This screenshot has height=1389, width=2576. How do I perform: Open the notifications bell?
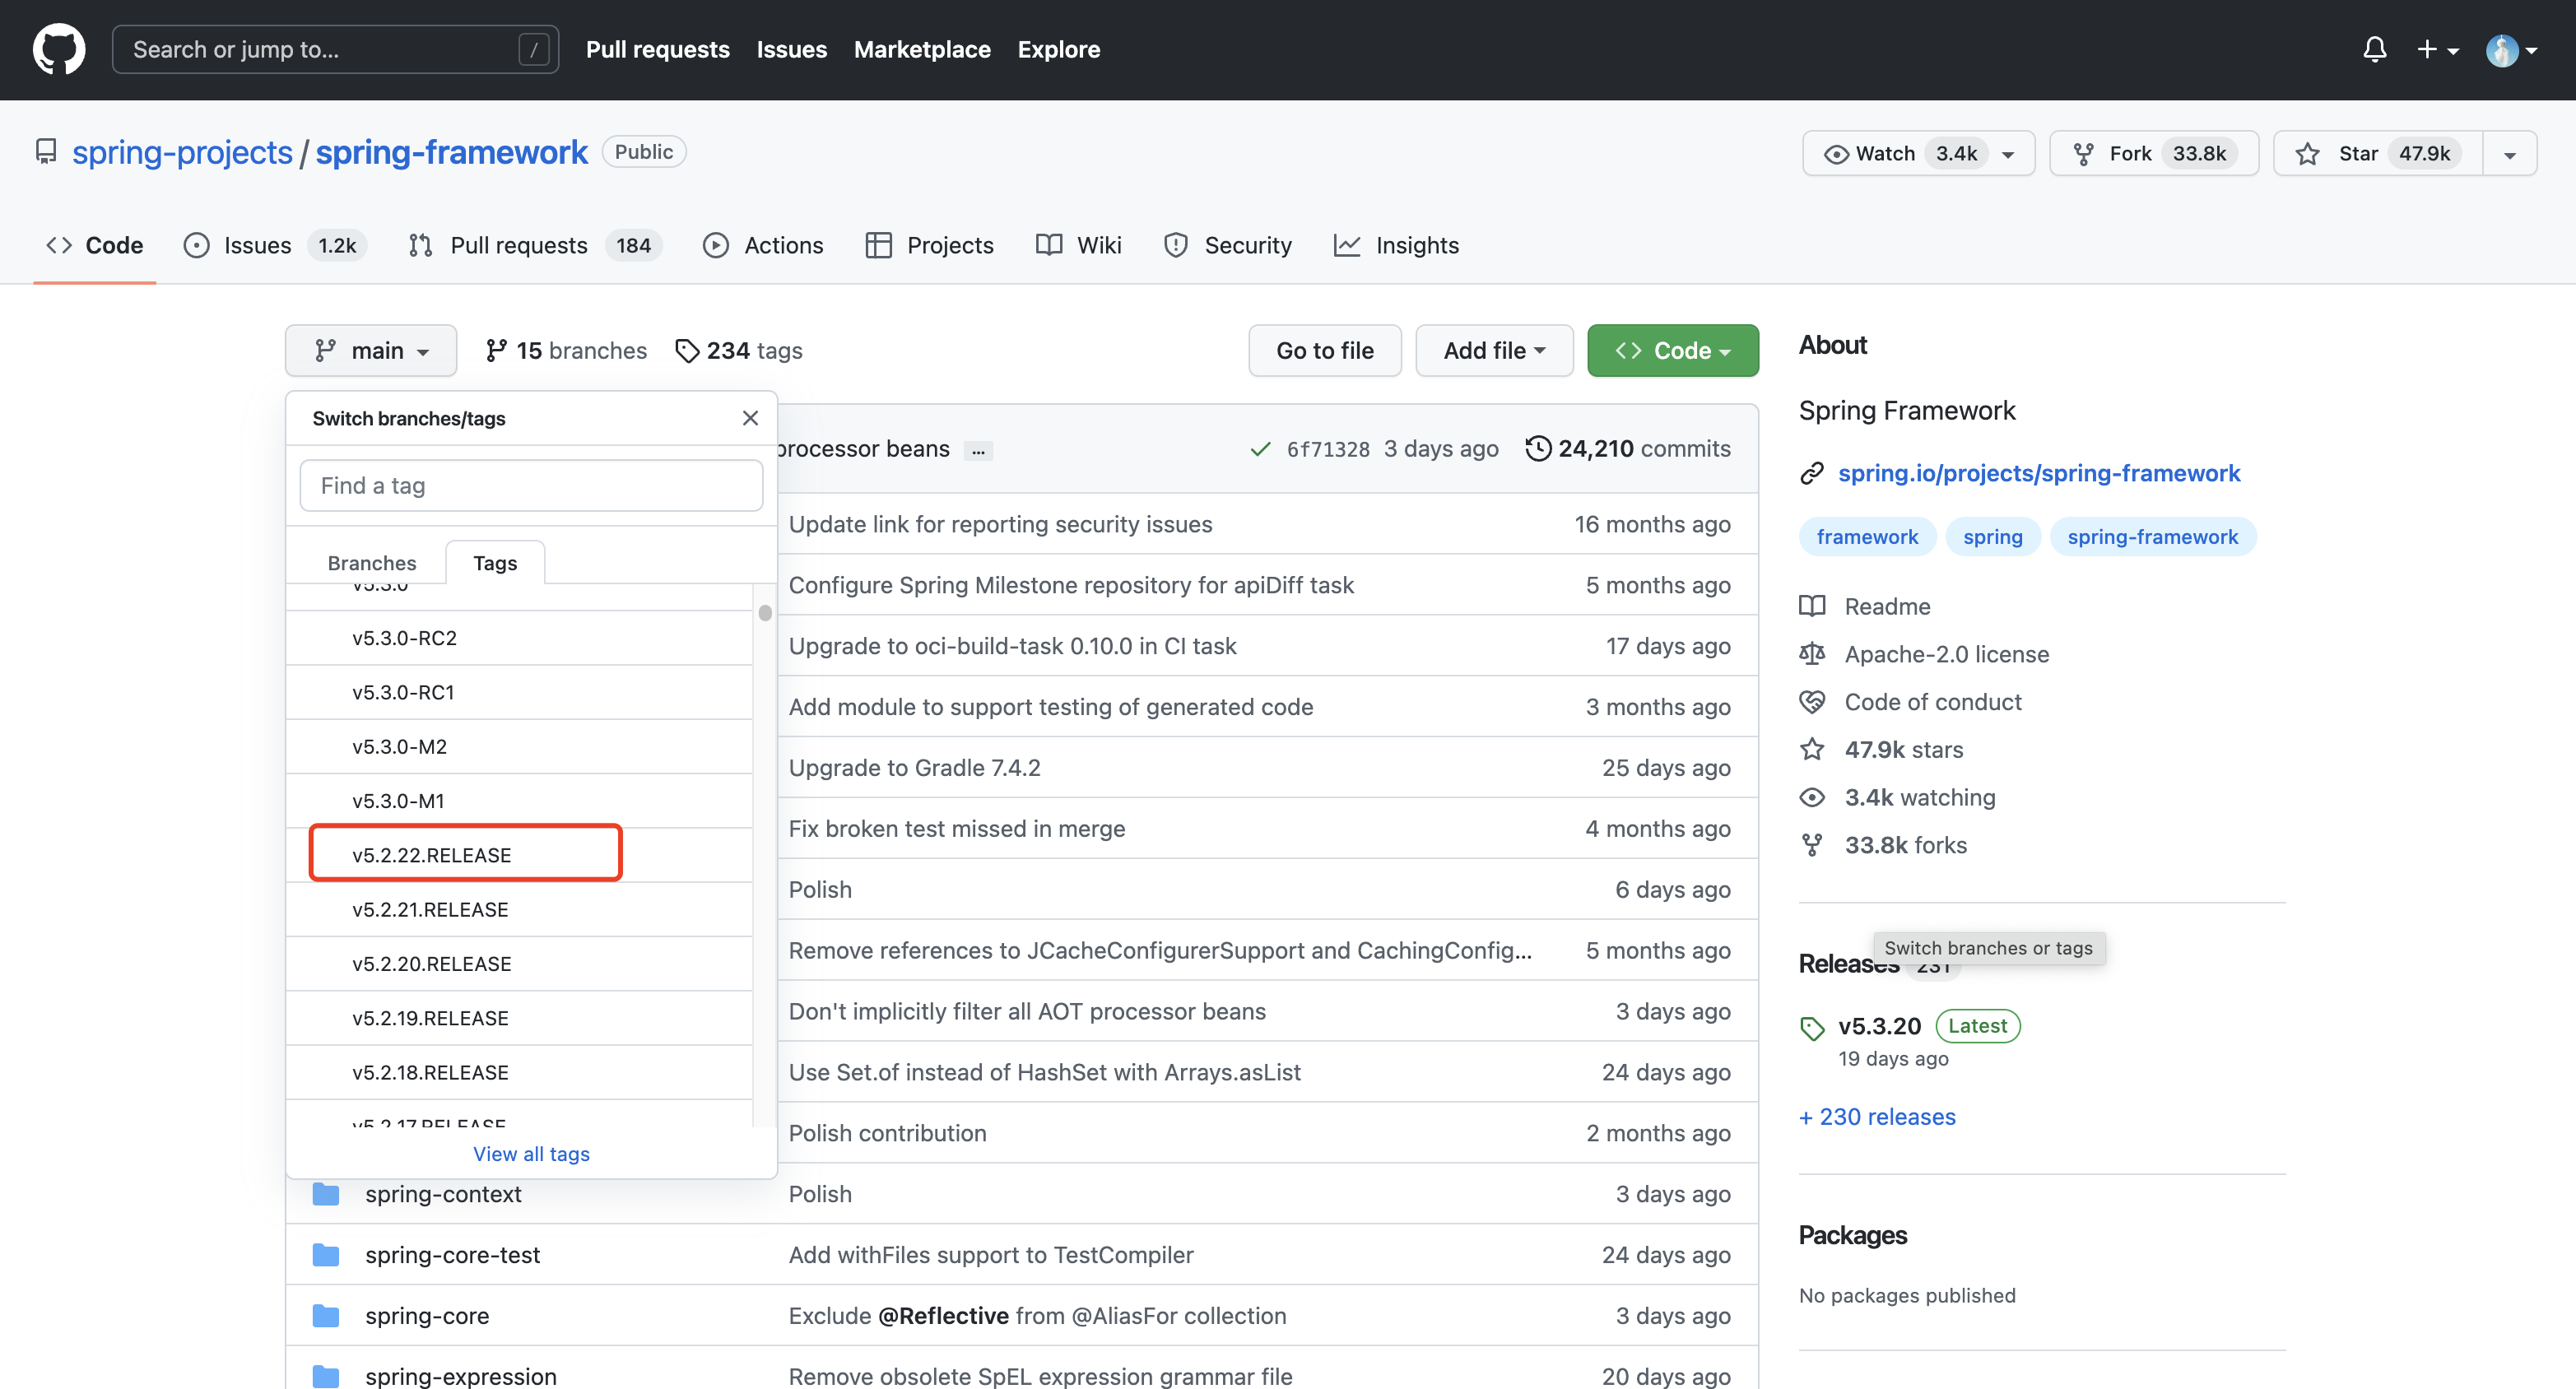pos(2374,49)
